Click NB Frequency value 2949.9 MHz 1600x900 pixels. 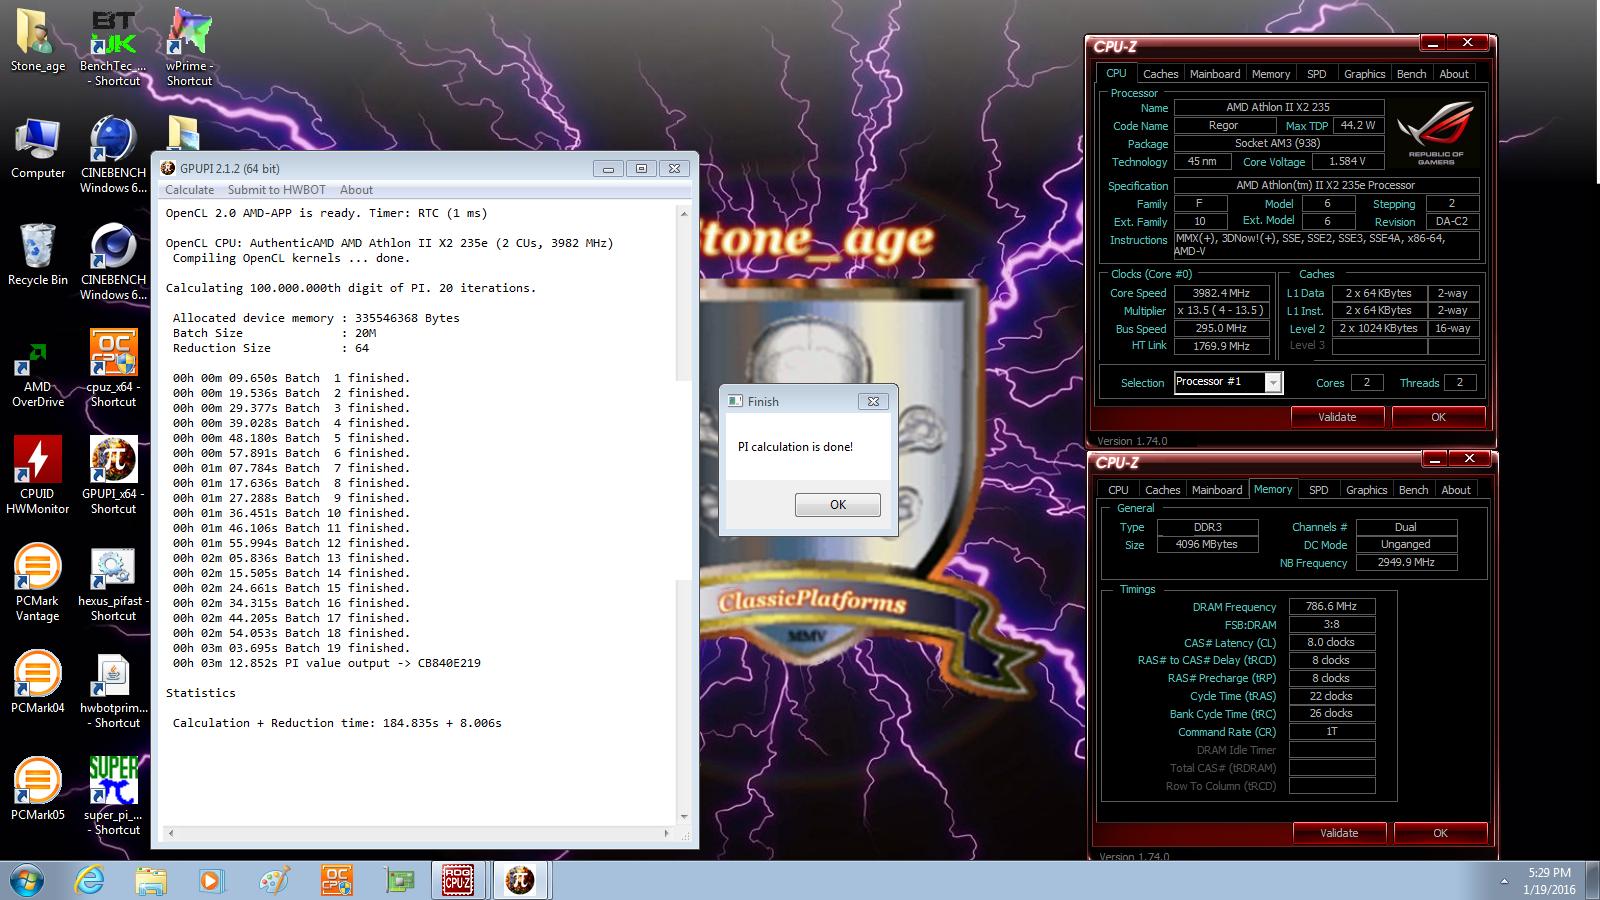1406,562
